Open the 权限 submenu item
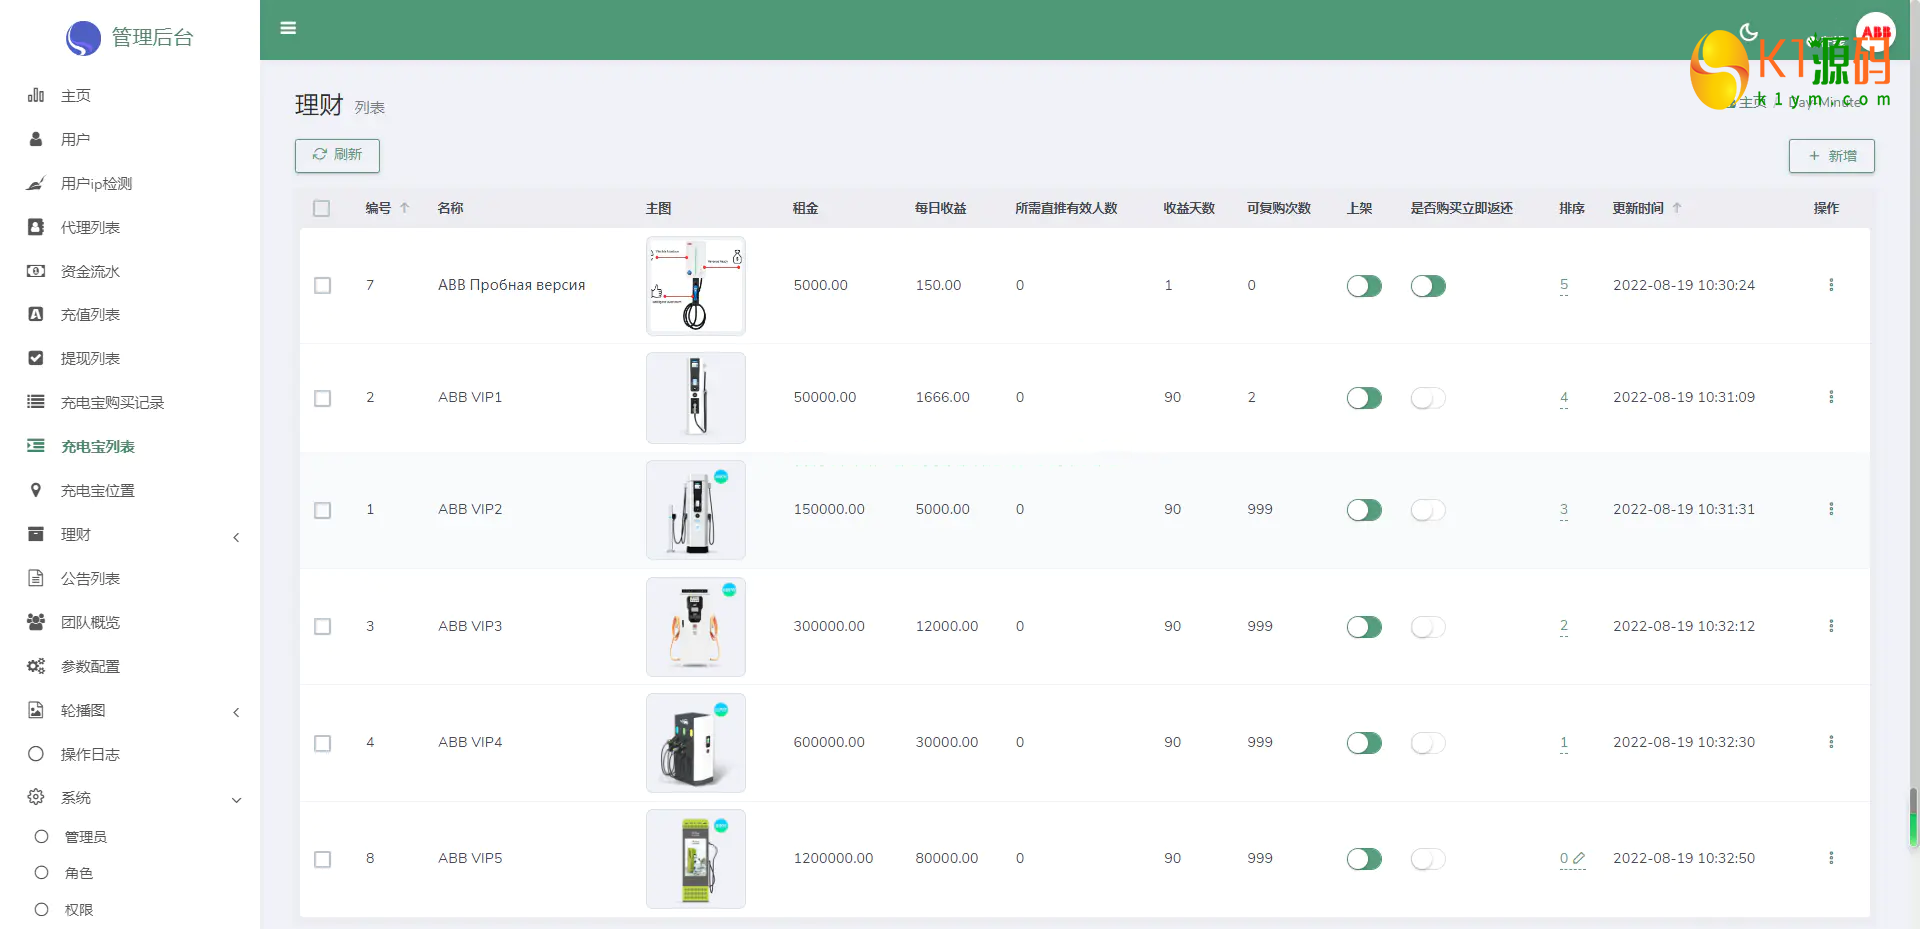 pos(130,910)
